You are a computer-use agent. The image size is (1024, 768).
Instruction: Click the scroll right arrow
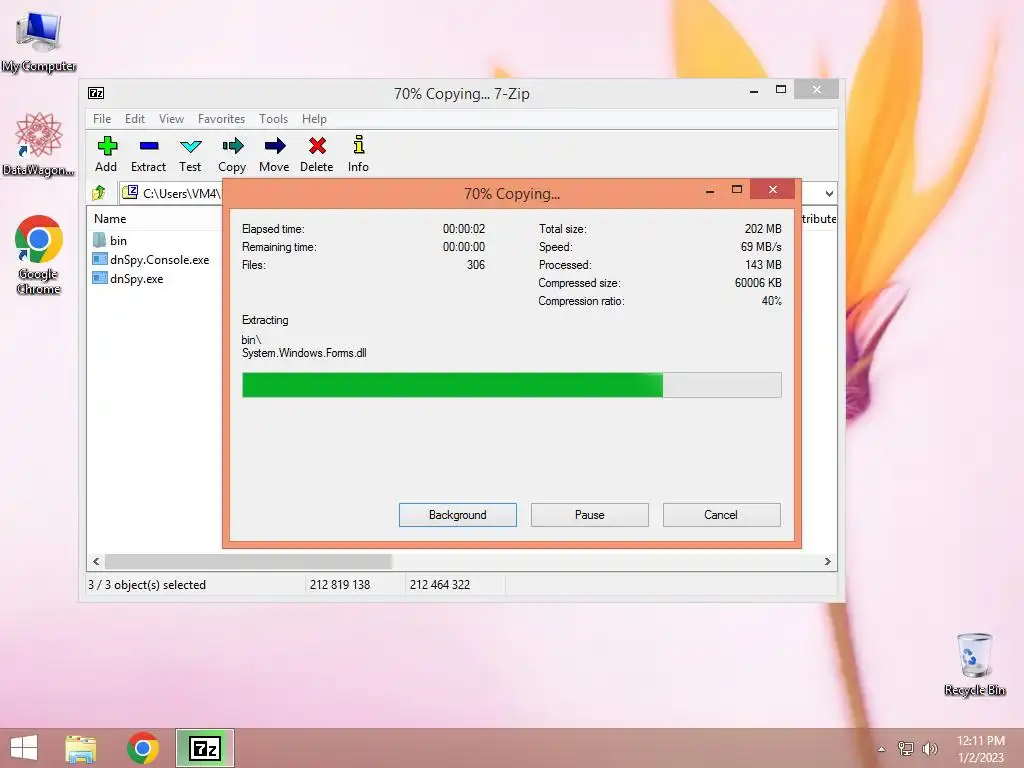click(x=827, y=562)
